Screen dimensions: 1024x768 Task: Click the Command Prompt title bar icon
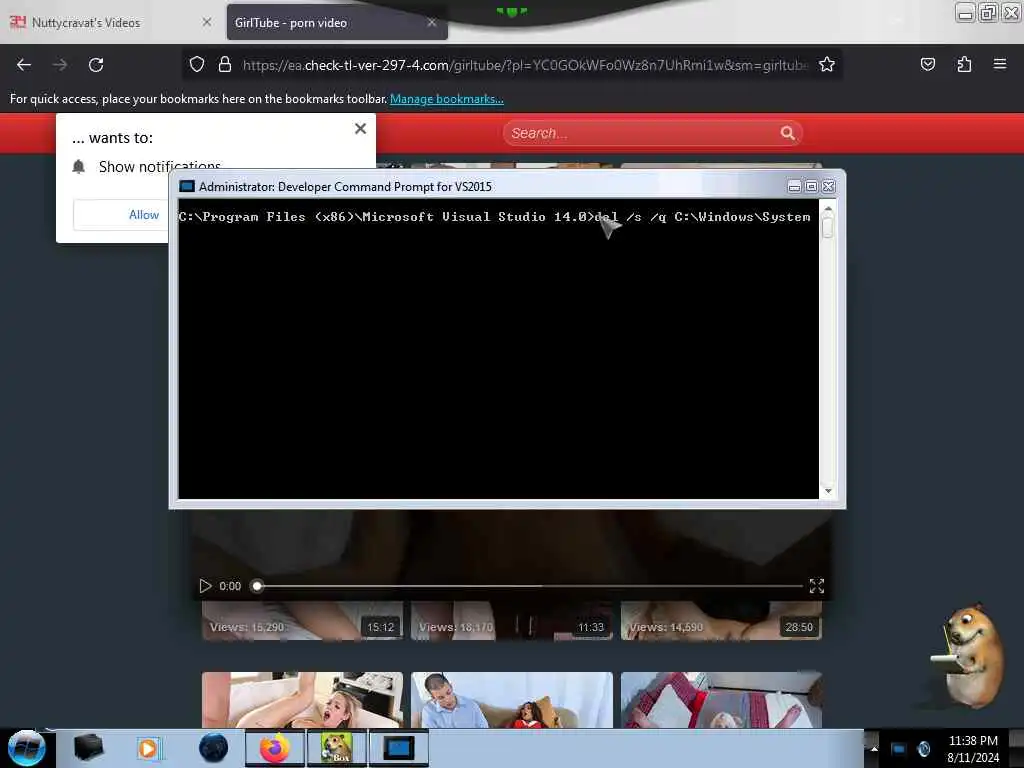pos(187,187)
